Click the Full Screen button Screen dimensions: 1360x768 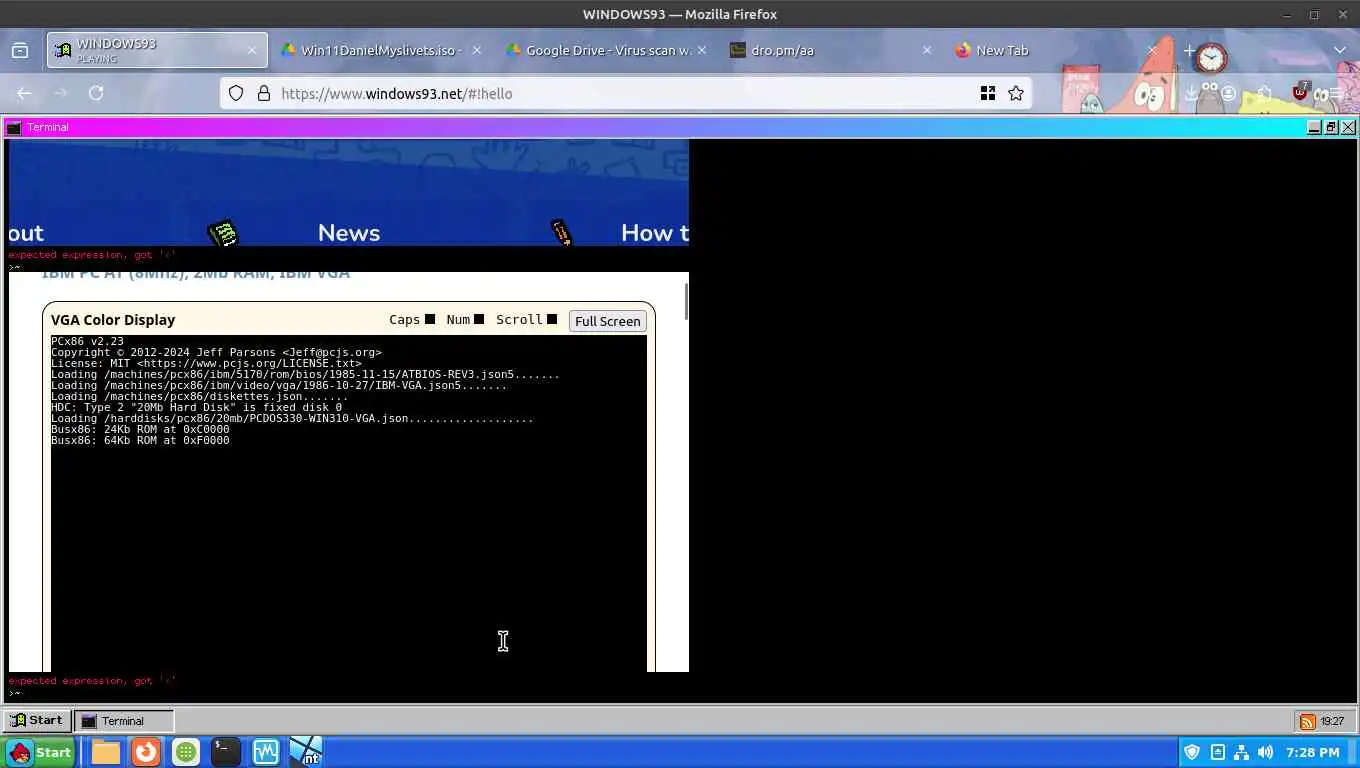pyautogui.click(x=607, y=321)
